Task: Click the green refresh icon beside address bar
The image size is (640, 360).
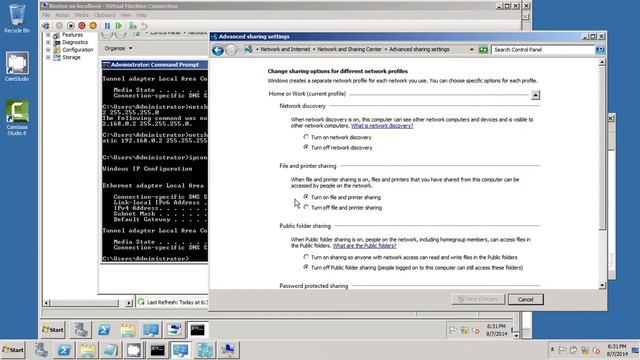Action: tap(483, 49)
